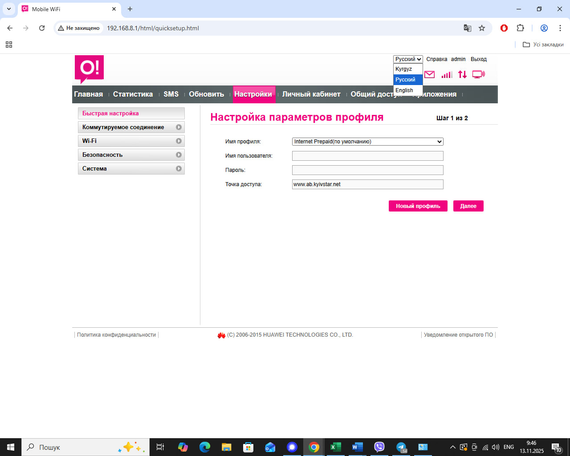
Task: Click the ENG input language indicator
Action: [x=509, y=447]
